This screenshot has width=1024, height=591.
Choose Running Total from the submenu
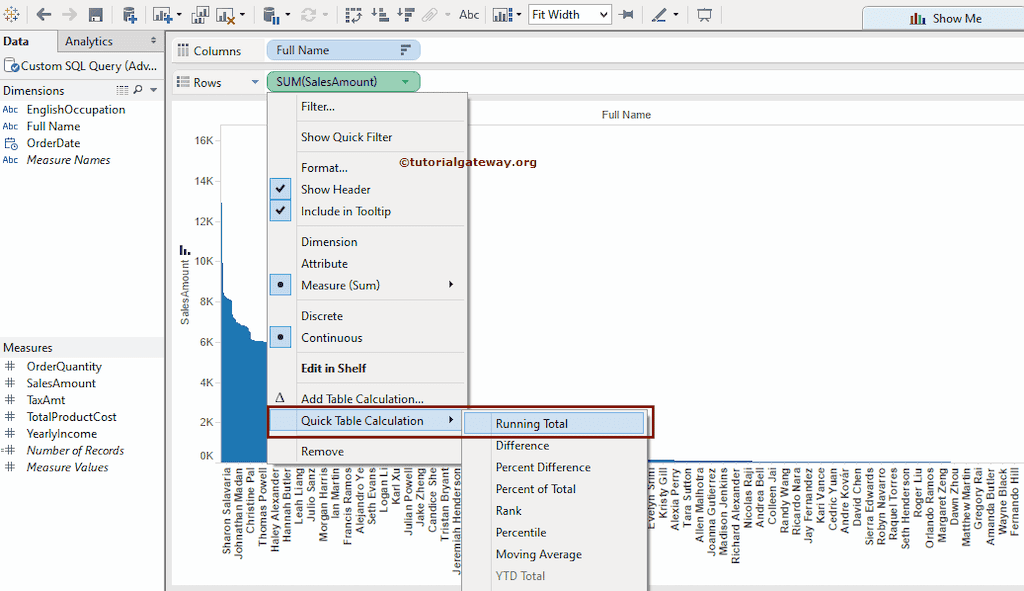[531, 424]
